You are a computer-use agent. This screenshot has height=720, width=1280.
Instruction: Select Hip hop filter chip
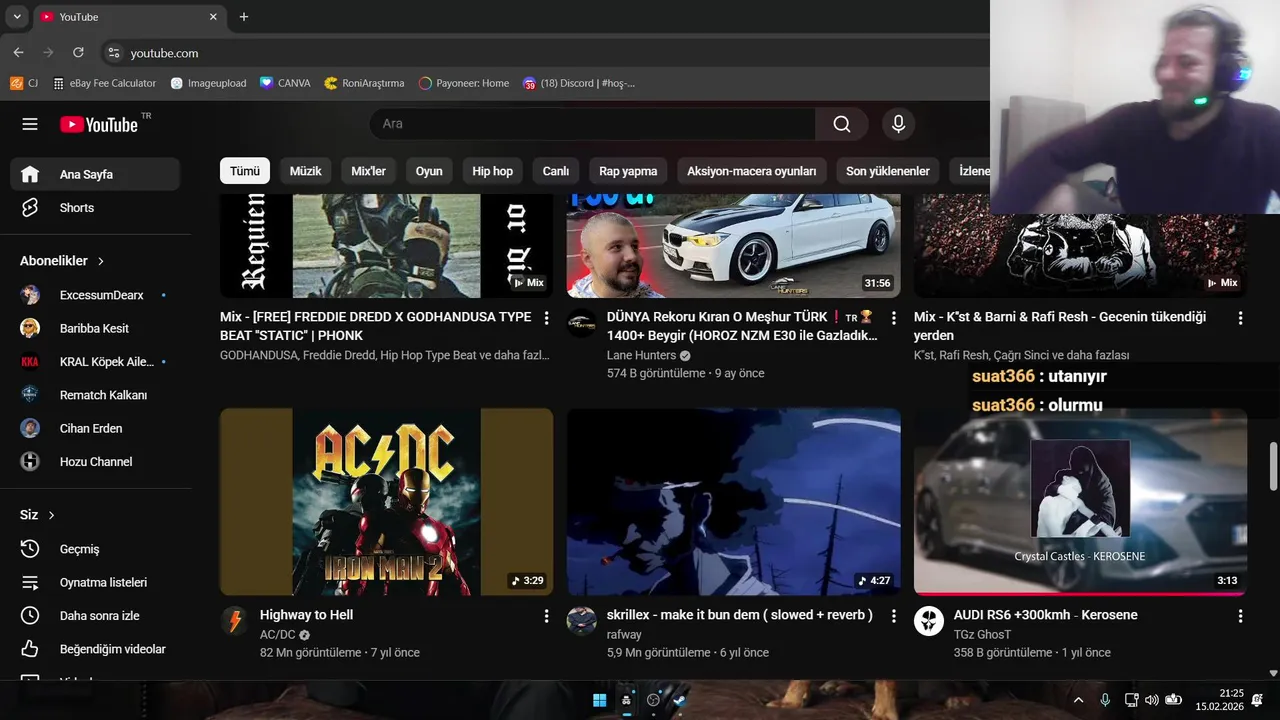coord(493,171)
